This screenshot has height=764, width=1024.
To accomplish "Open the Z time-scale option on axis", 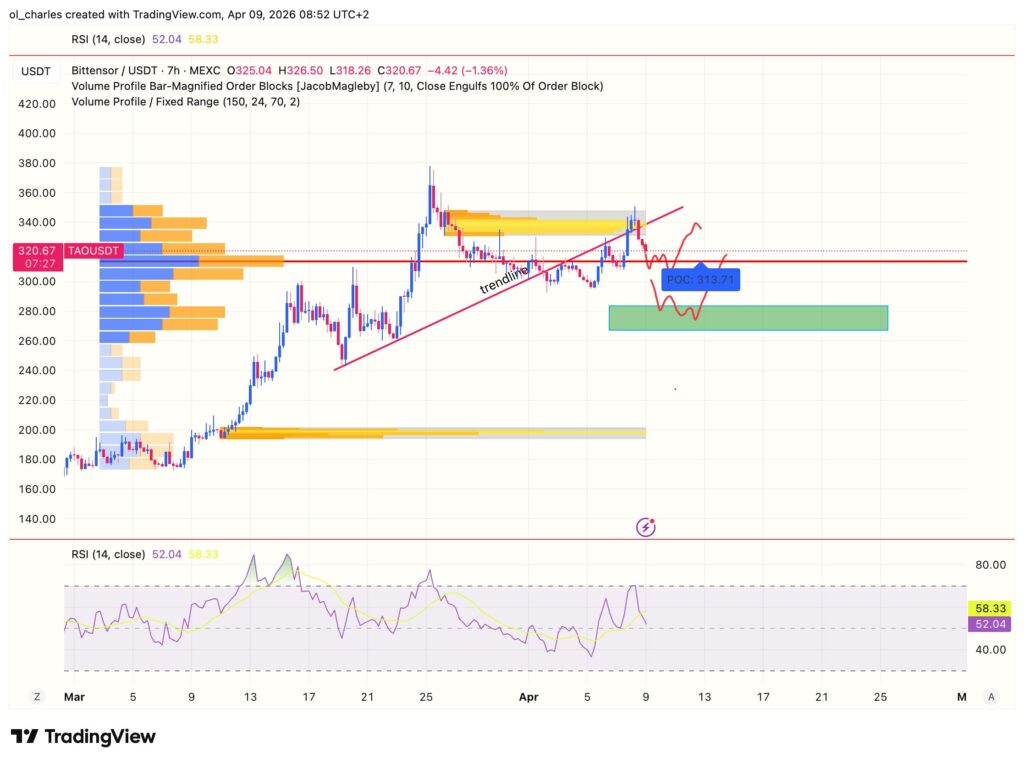I will (x=37, y=696).
